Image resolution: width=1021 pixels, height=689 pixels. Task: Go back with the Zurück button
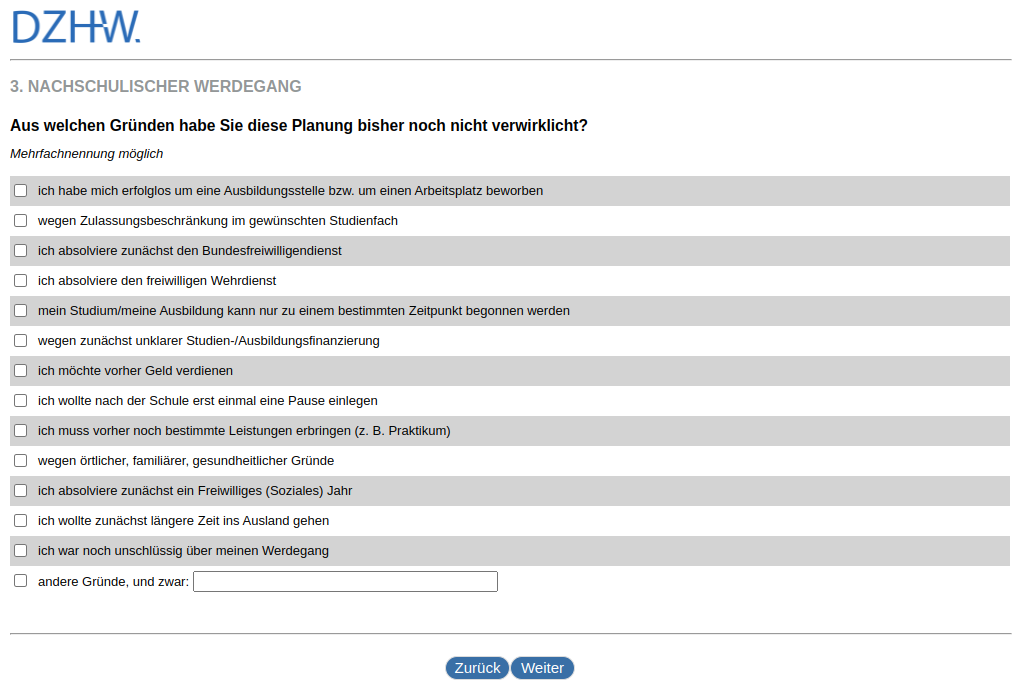pyautogui.click(x=477, y=668)
